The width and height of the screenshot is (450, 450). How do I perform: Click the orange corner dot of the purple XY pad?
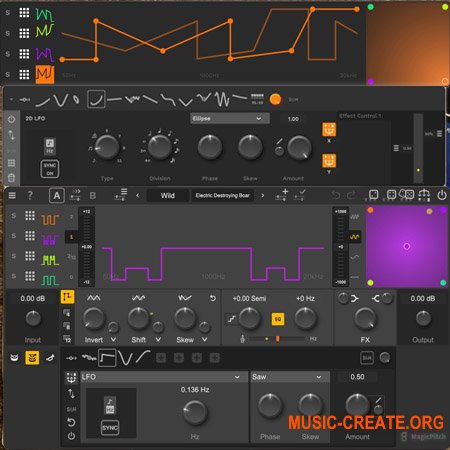(370, 210)
